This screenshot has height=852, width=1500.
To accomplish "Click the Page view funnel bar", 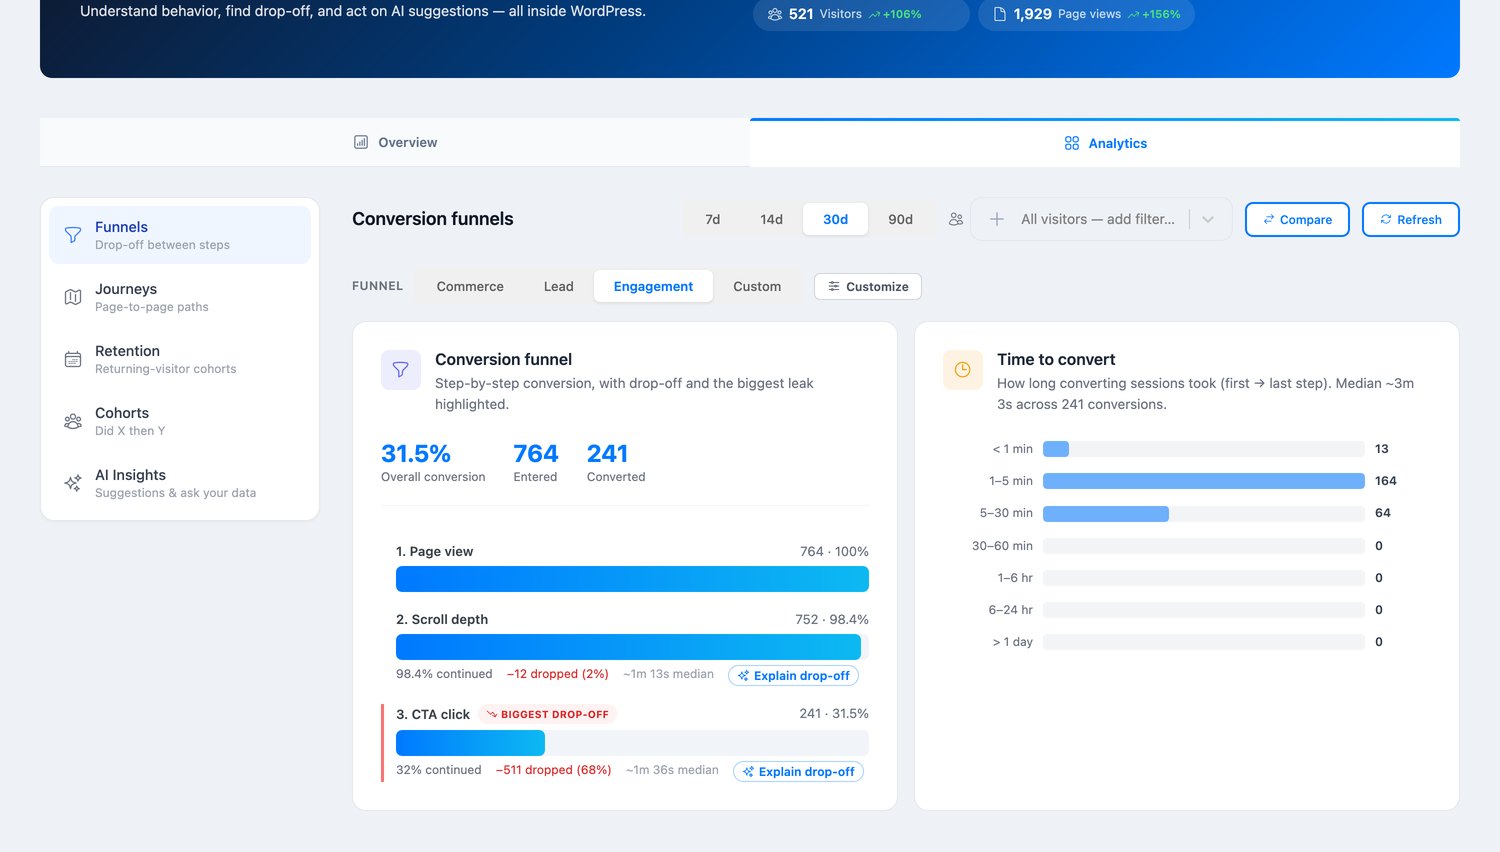I will coord(632,579).
